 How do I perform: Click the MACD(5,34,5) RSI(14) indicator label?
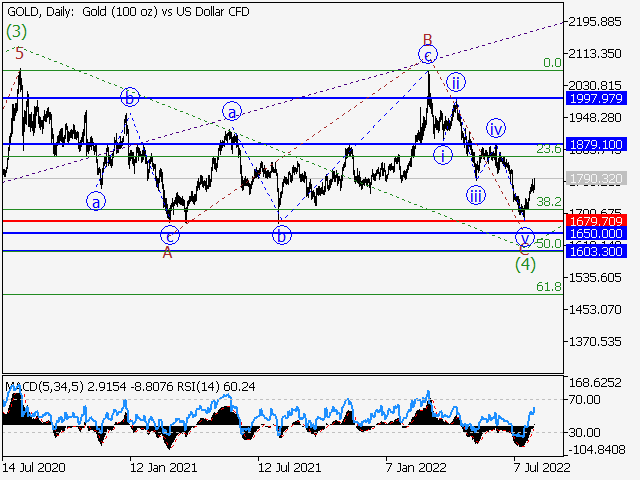point(130,387)
